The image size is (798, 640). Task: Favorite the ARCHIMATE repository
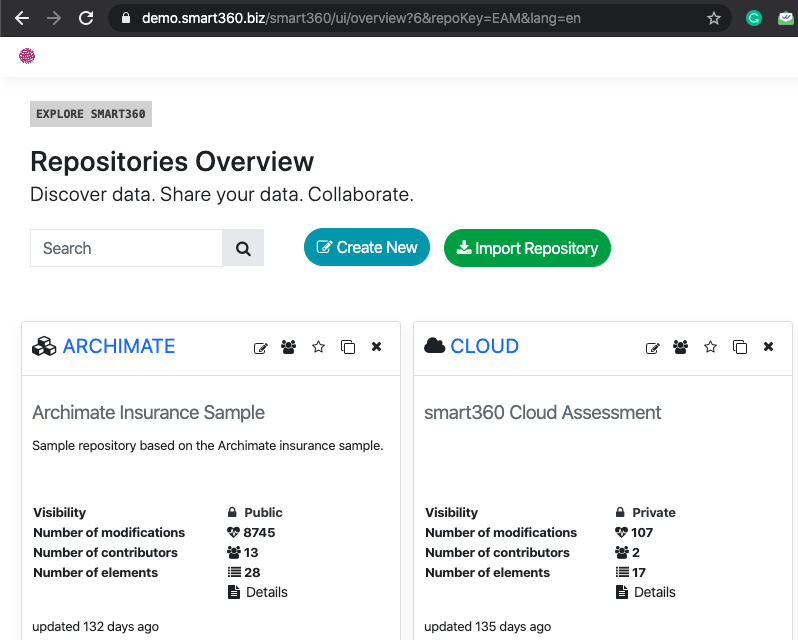click(x=319, y=347)
